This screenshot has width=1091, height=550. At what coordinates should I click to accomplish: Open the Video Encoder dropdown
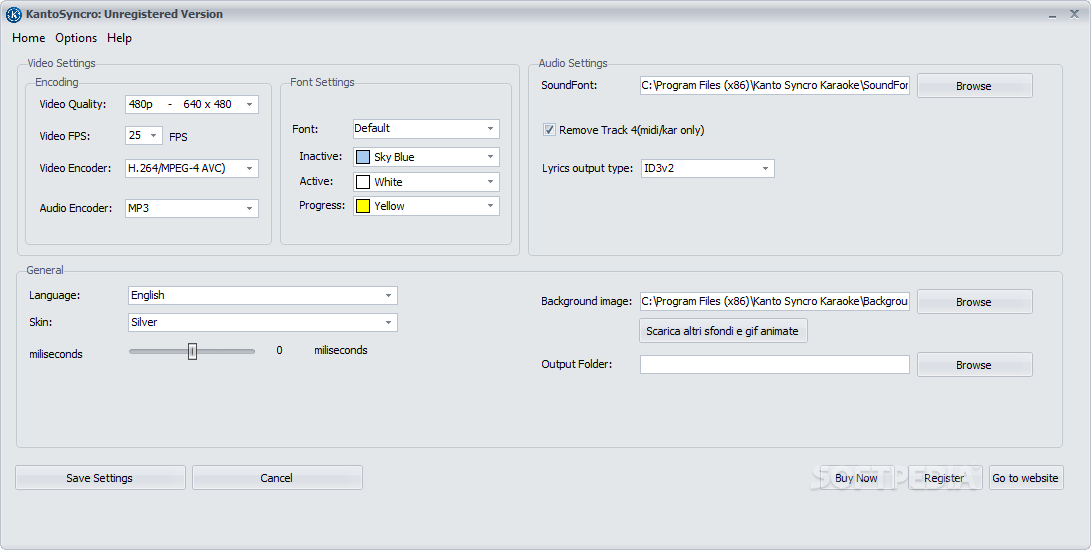[191, 168]
